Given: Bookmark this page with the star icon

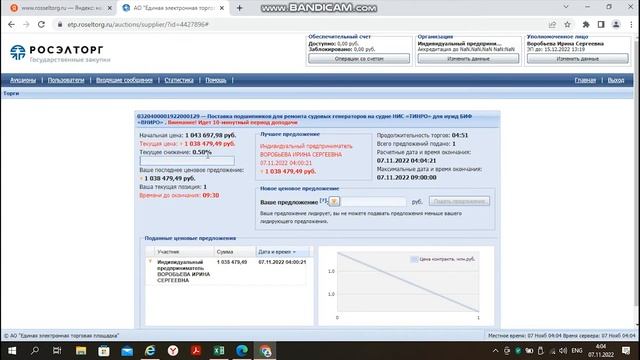Looking at the screenshot, I should pyautogui.click(x=567, y=24).
